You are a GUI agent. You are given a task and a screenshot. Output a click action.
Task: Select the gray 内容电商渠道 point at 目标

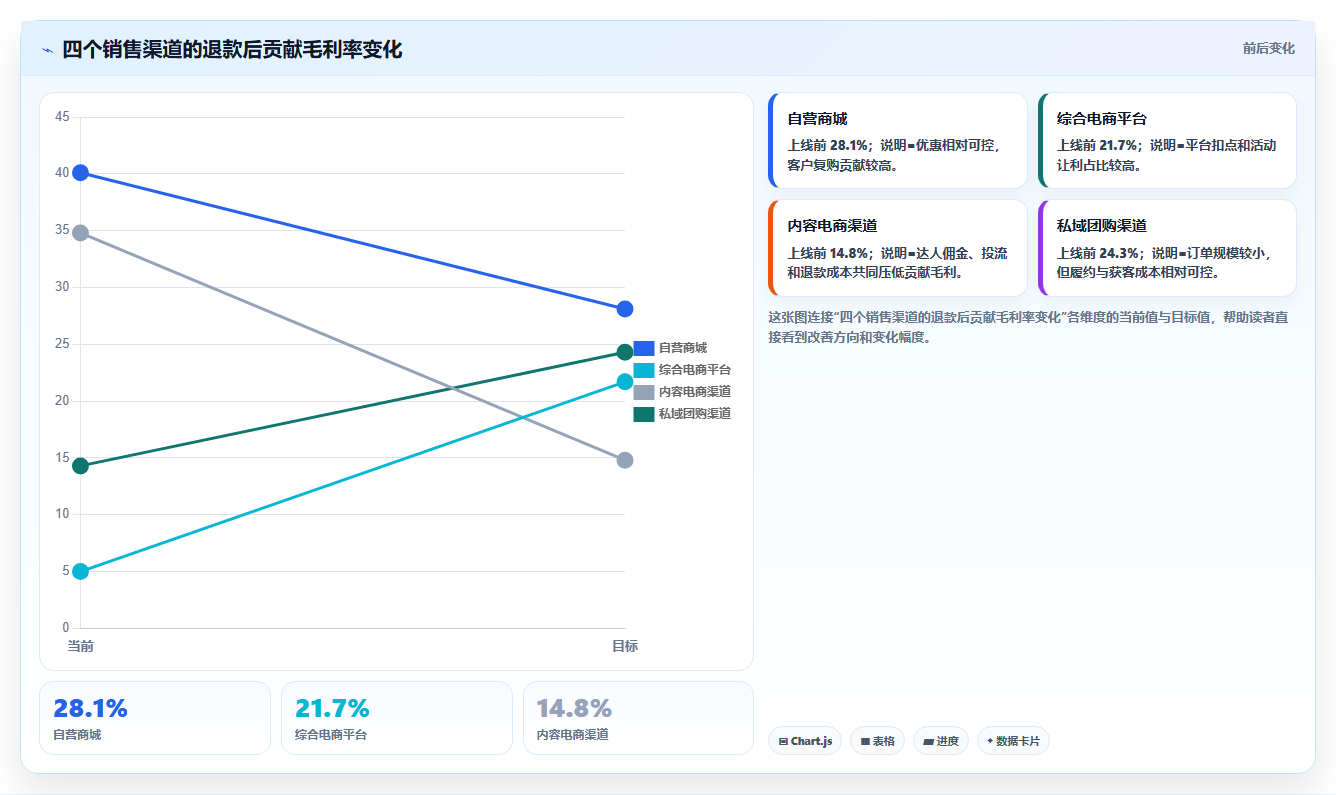tap(625, 460)
